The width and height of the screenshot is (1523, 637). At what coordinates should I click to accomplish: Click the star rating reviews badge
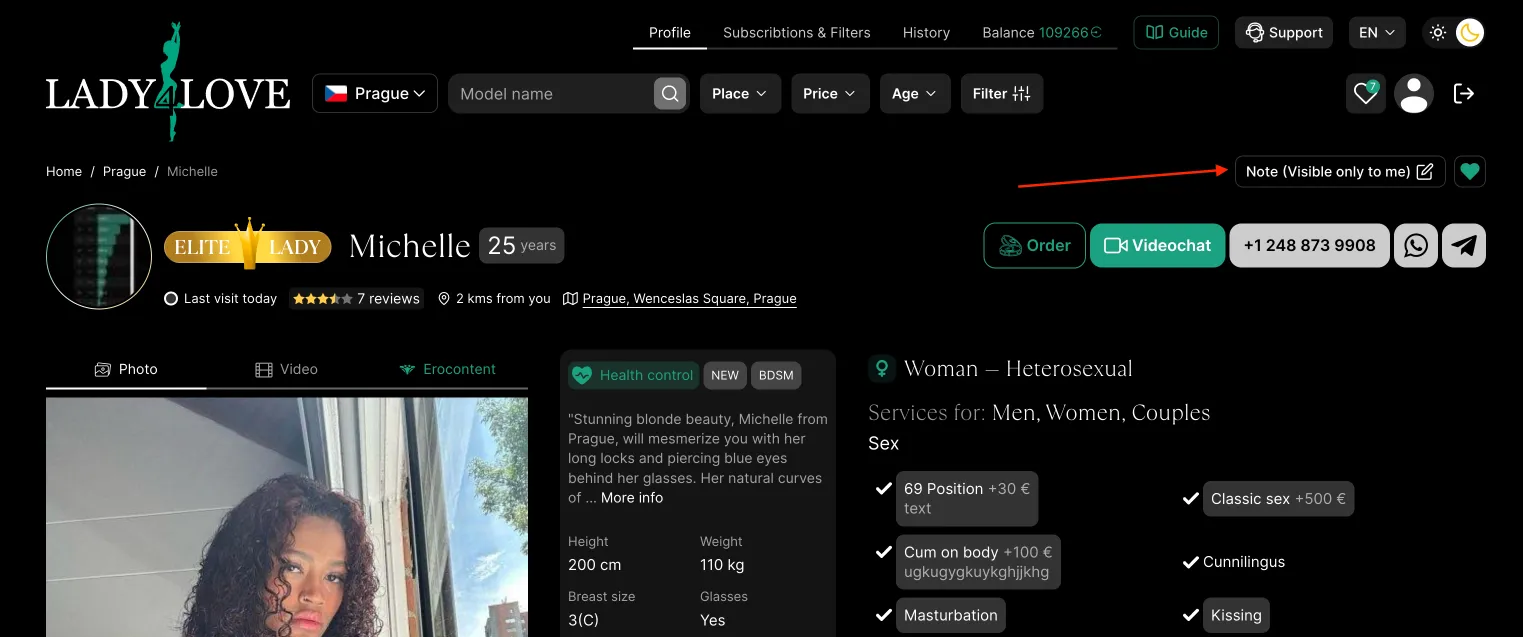356,299
